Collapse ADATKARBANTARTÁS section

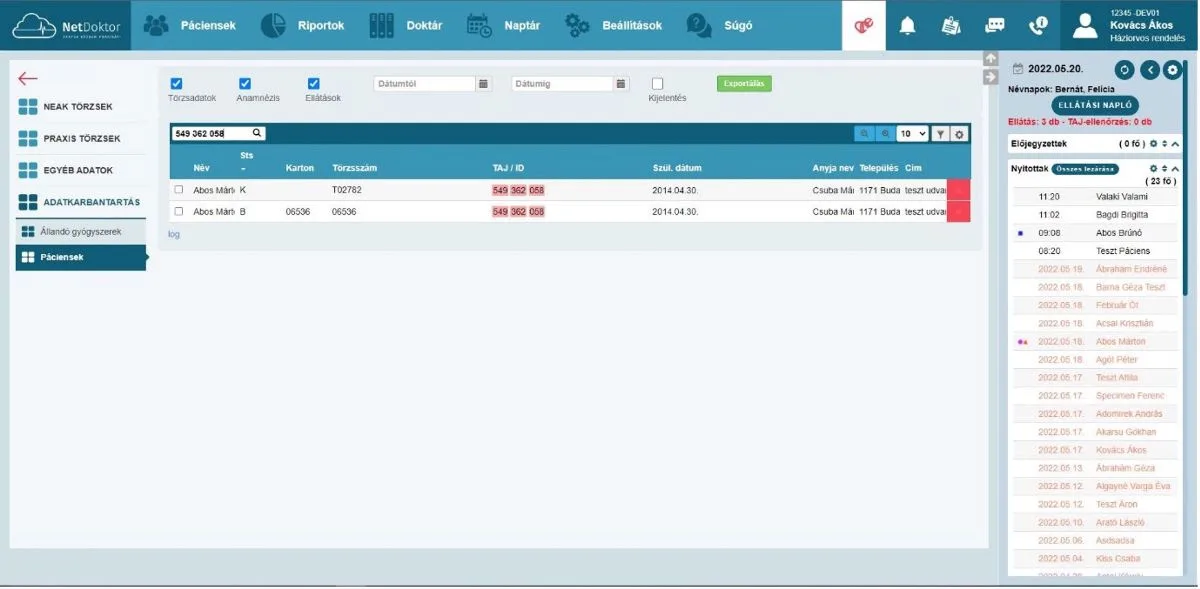pos(80,202)
